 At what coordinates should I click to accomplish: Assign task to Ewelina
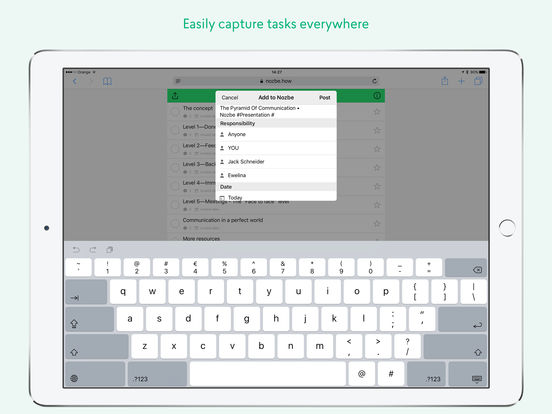coord(276,175)
